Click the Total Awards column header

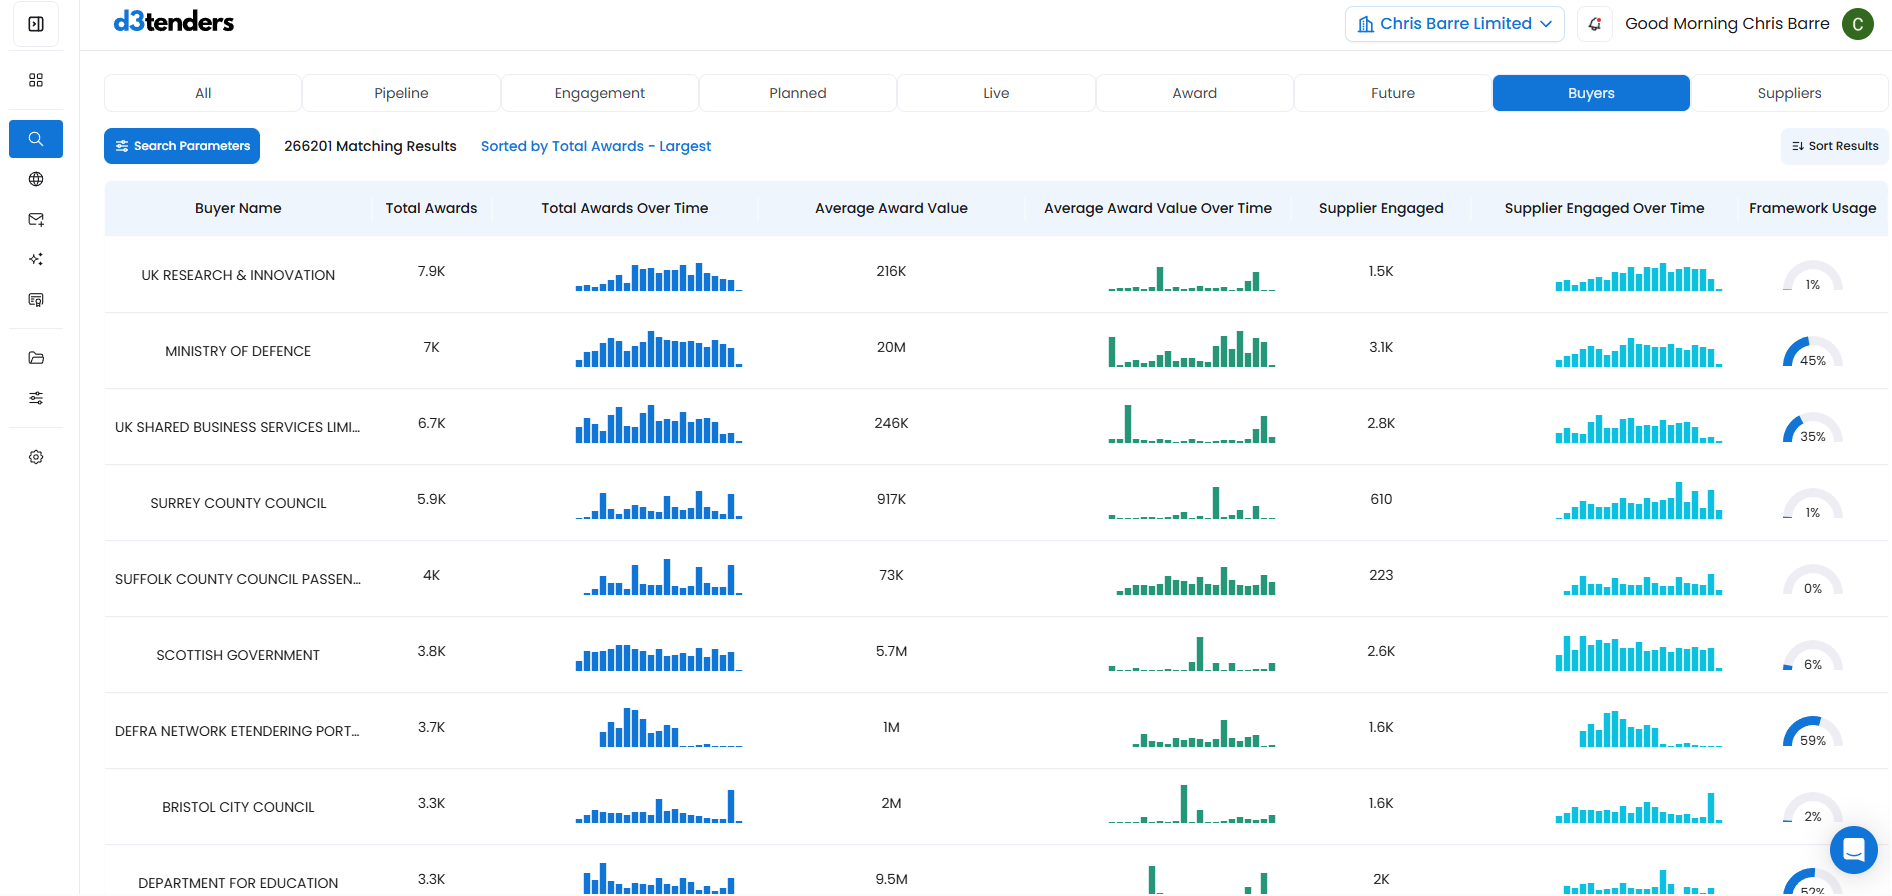pyautogui.click(x=431, y=208)
